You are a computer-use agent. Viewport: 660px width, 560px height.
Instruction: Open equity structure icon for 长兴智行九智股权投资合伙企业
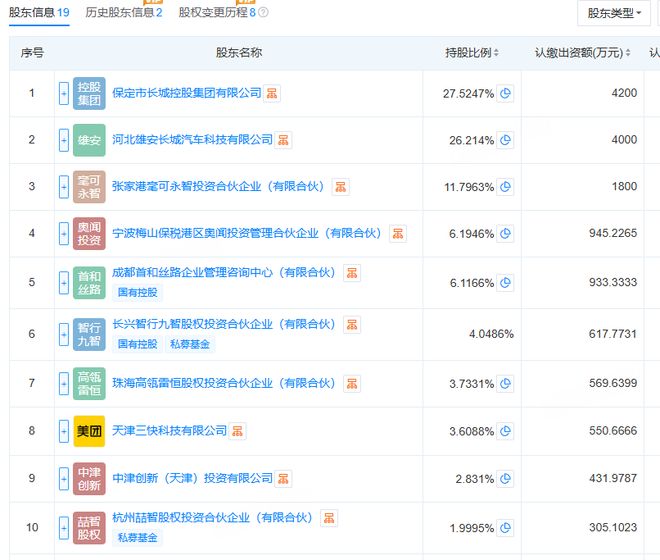coord(352,325)
